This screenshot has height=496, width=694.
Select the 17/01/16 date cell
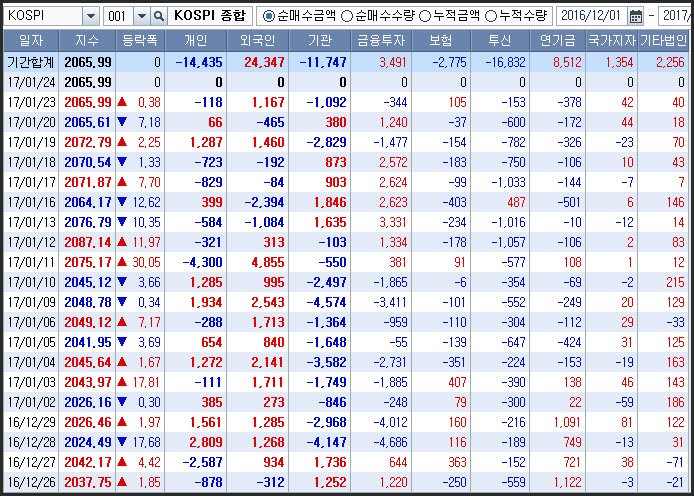[31, 202]
